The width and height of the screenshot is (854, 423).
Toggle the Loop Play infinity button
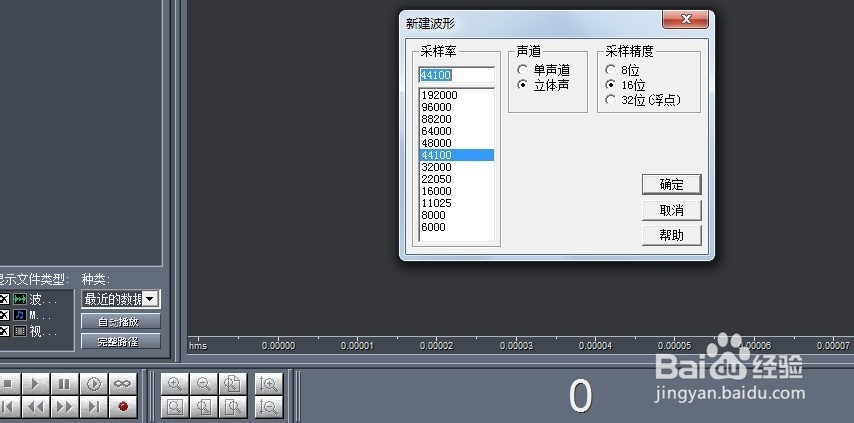pyautogui.click(x=123, y=384)
